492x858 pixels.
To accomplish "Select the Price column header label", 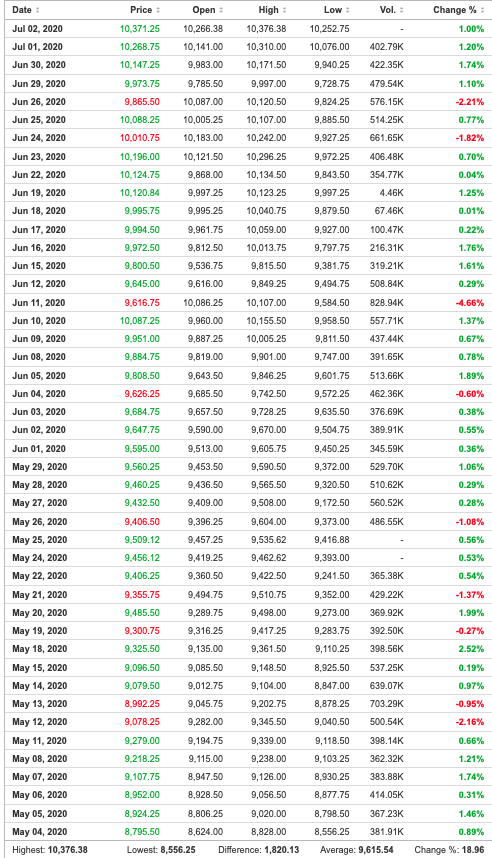I will 141,10.
